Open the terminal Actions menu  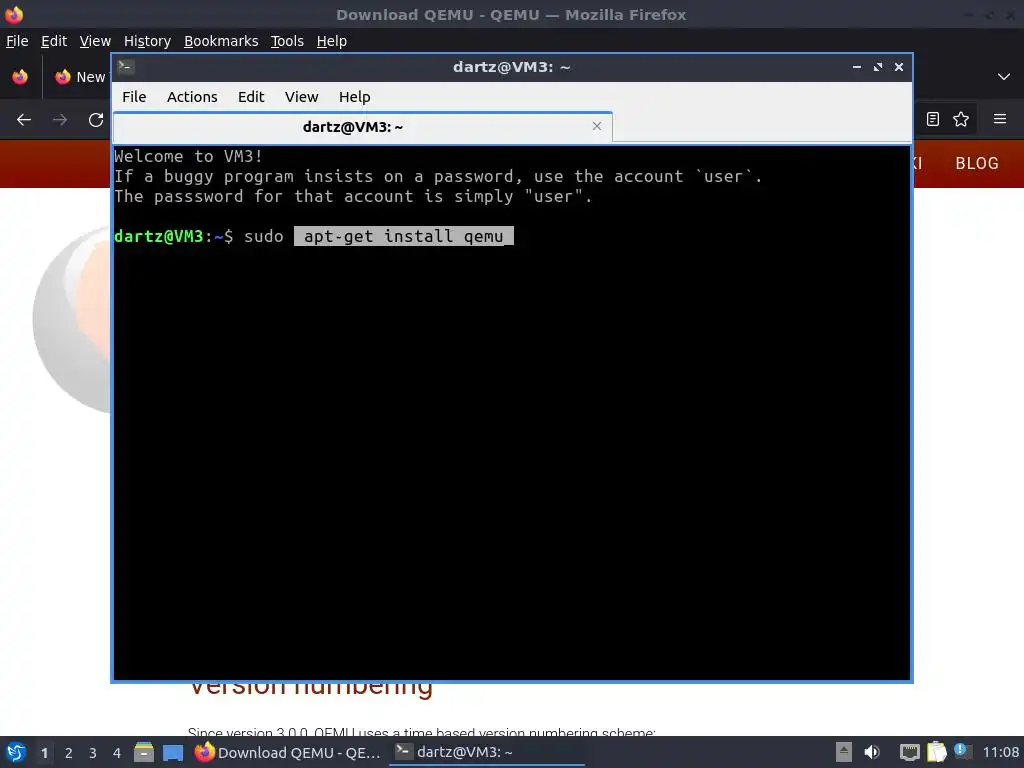192,97
